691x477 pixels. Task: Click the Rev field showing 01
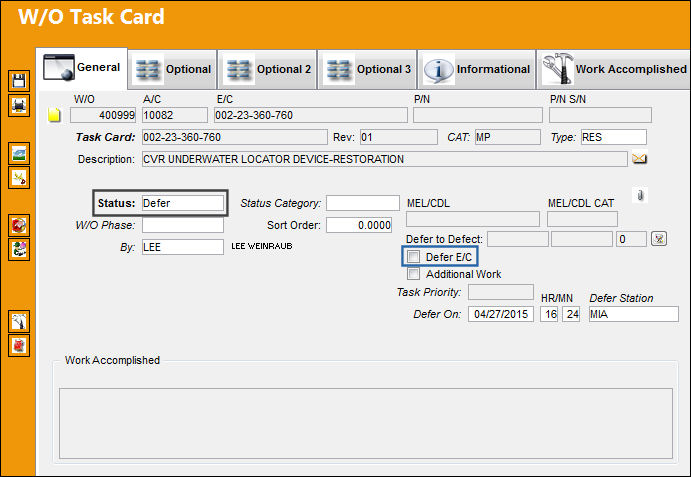399,137
